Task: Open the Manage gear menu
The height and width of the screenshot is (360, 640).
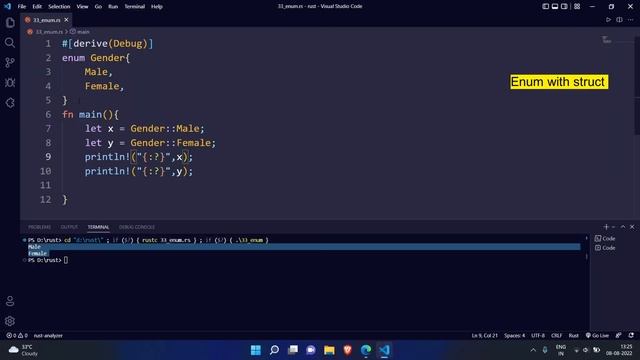Action: coord(10,321)
